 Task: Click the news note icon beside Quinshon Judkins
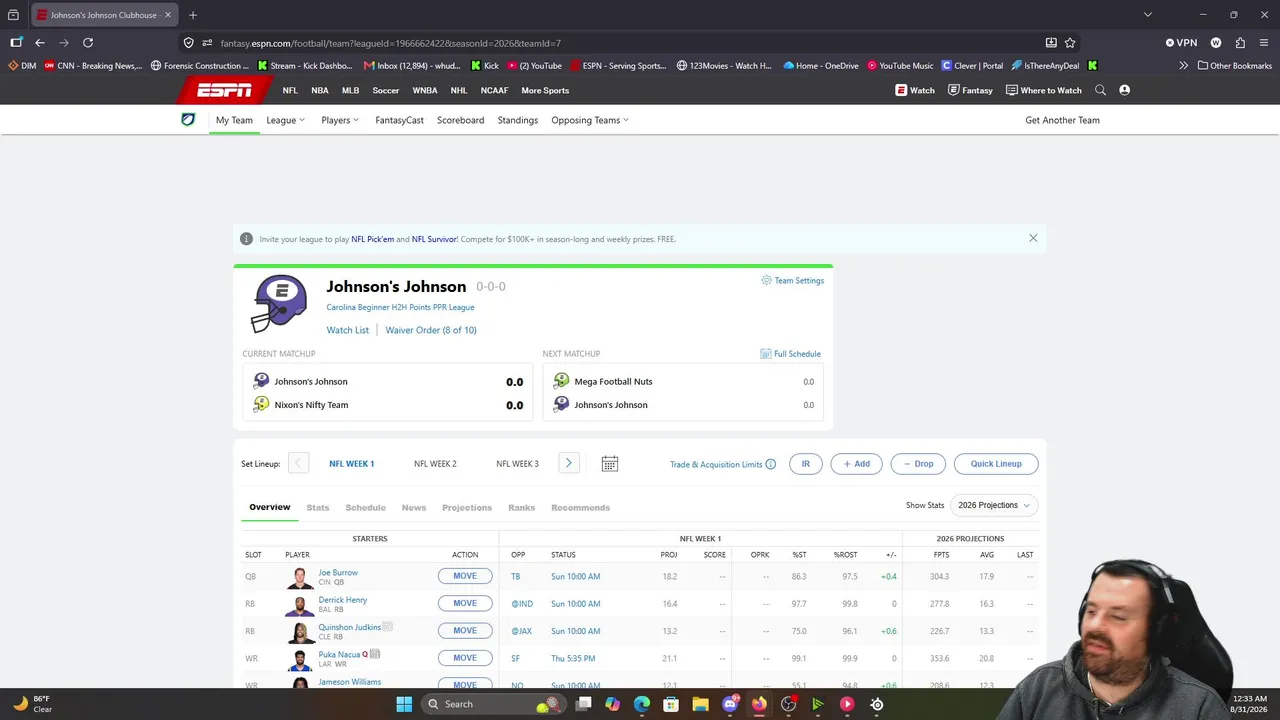point(387,627)
